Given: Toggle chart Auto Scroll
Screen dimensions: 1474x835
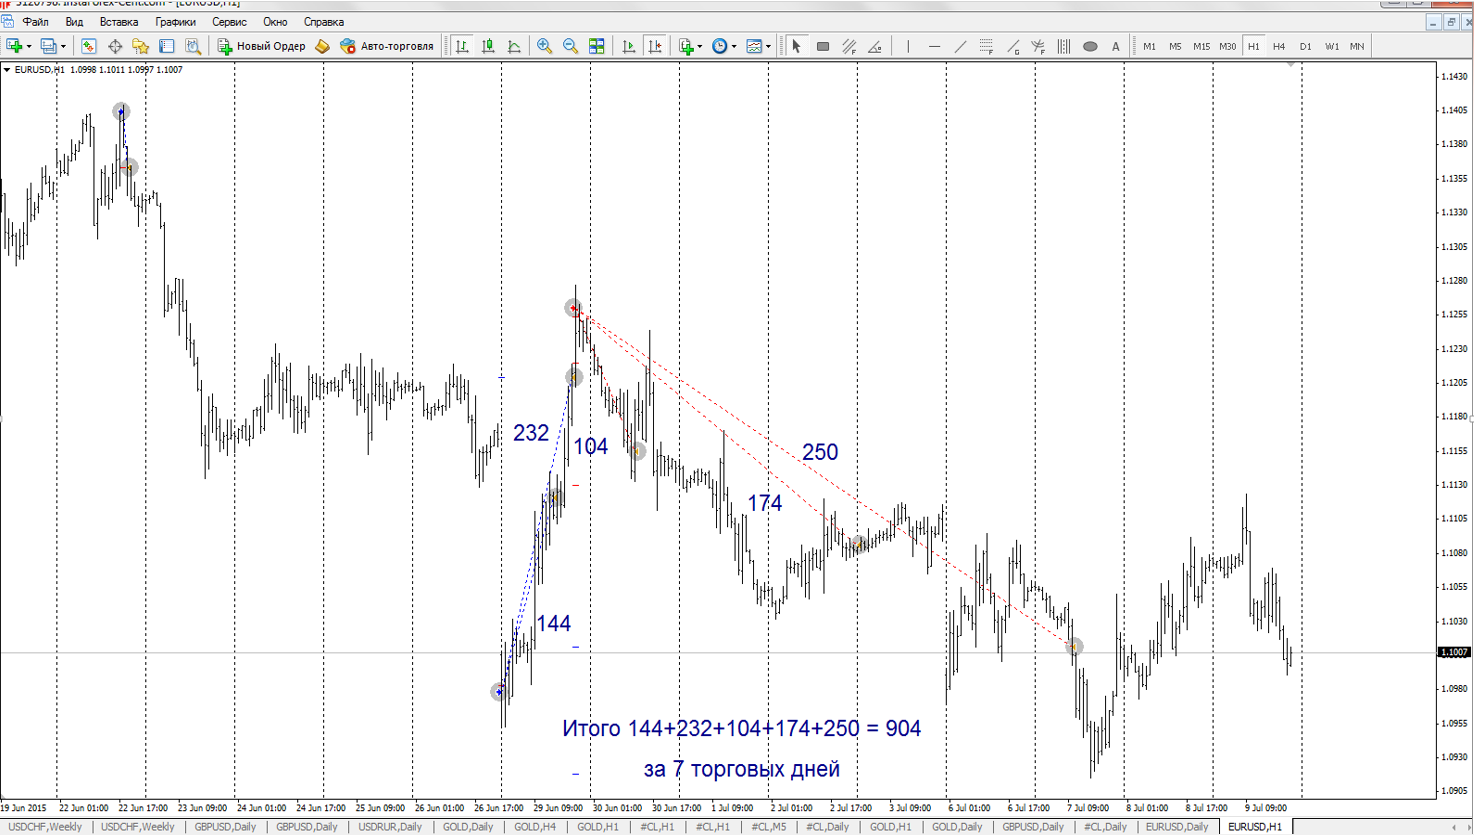Looking at the screenshot, I should (x=629, y=46).
